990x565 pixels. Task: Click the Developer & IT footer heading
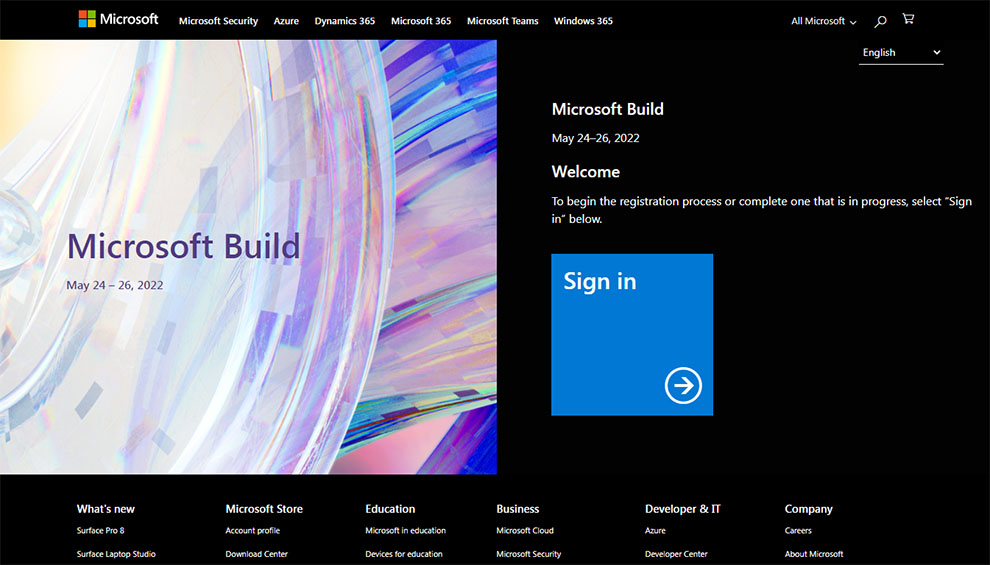(x=683, y=509)
